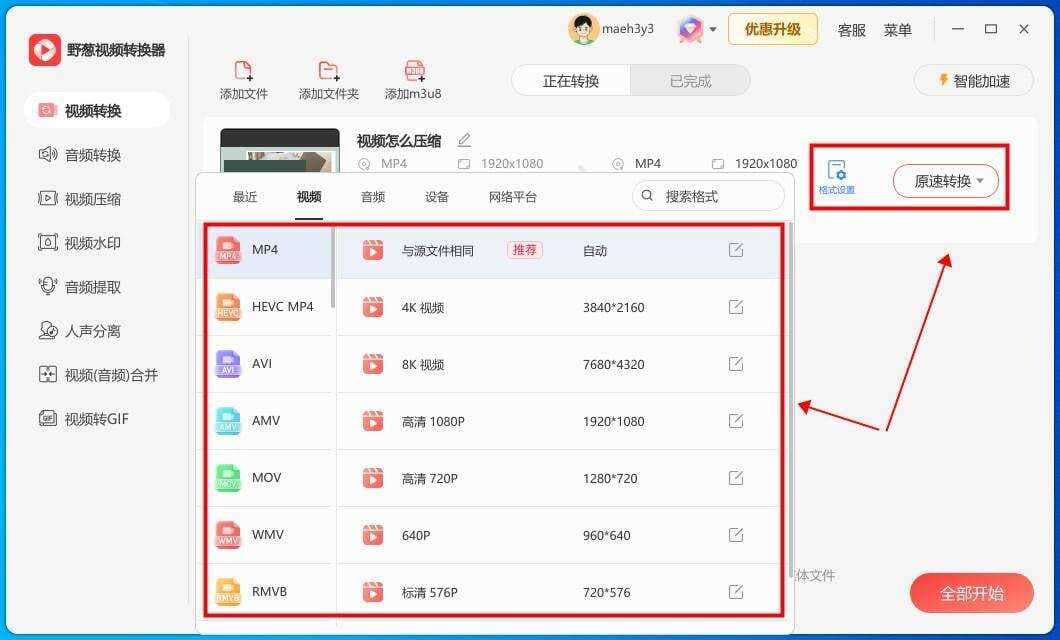Click the search format input field
Screen dimensions: 1060x640
coord(708,196)
